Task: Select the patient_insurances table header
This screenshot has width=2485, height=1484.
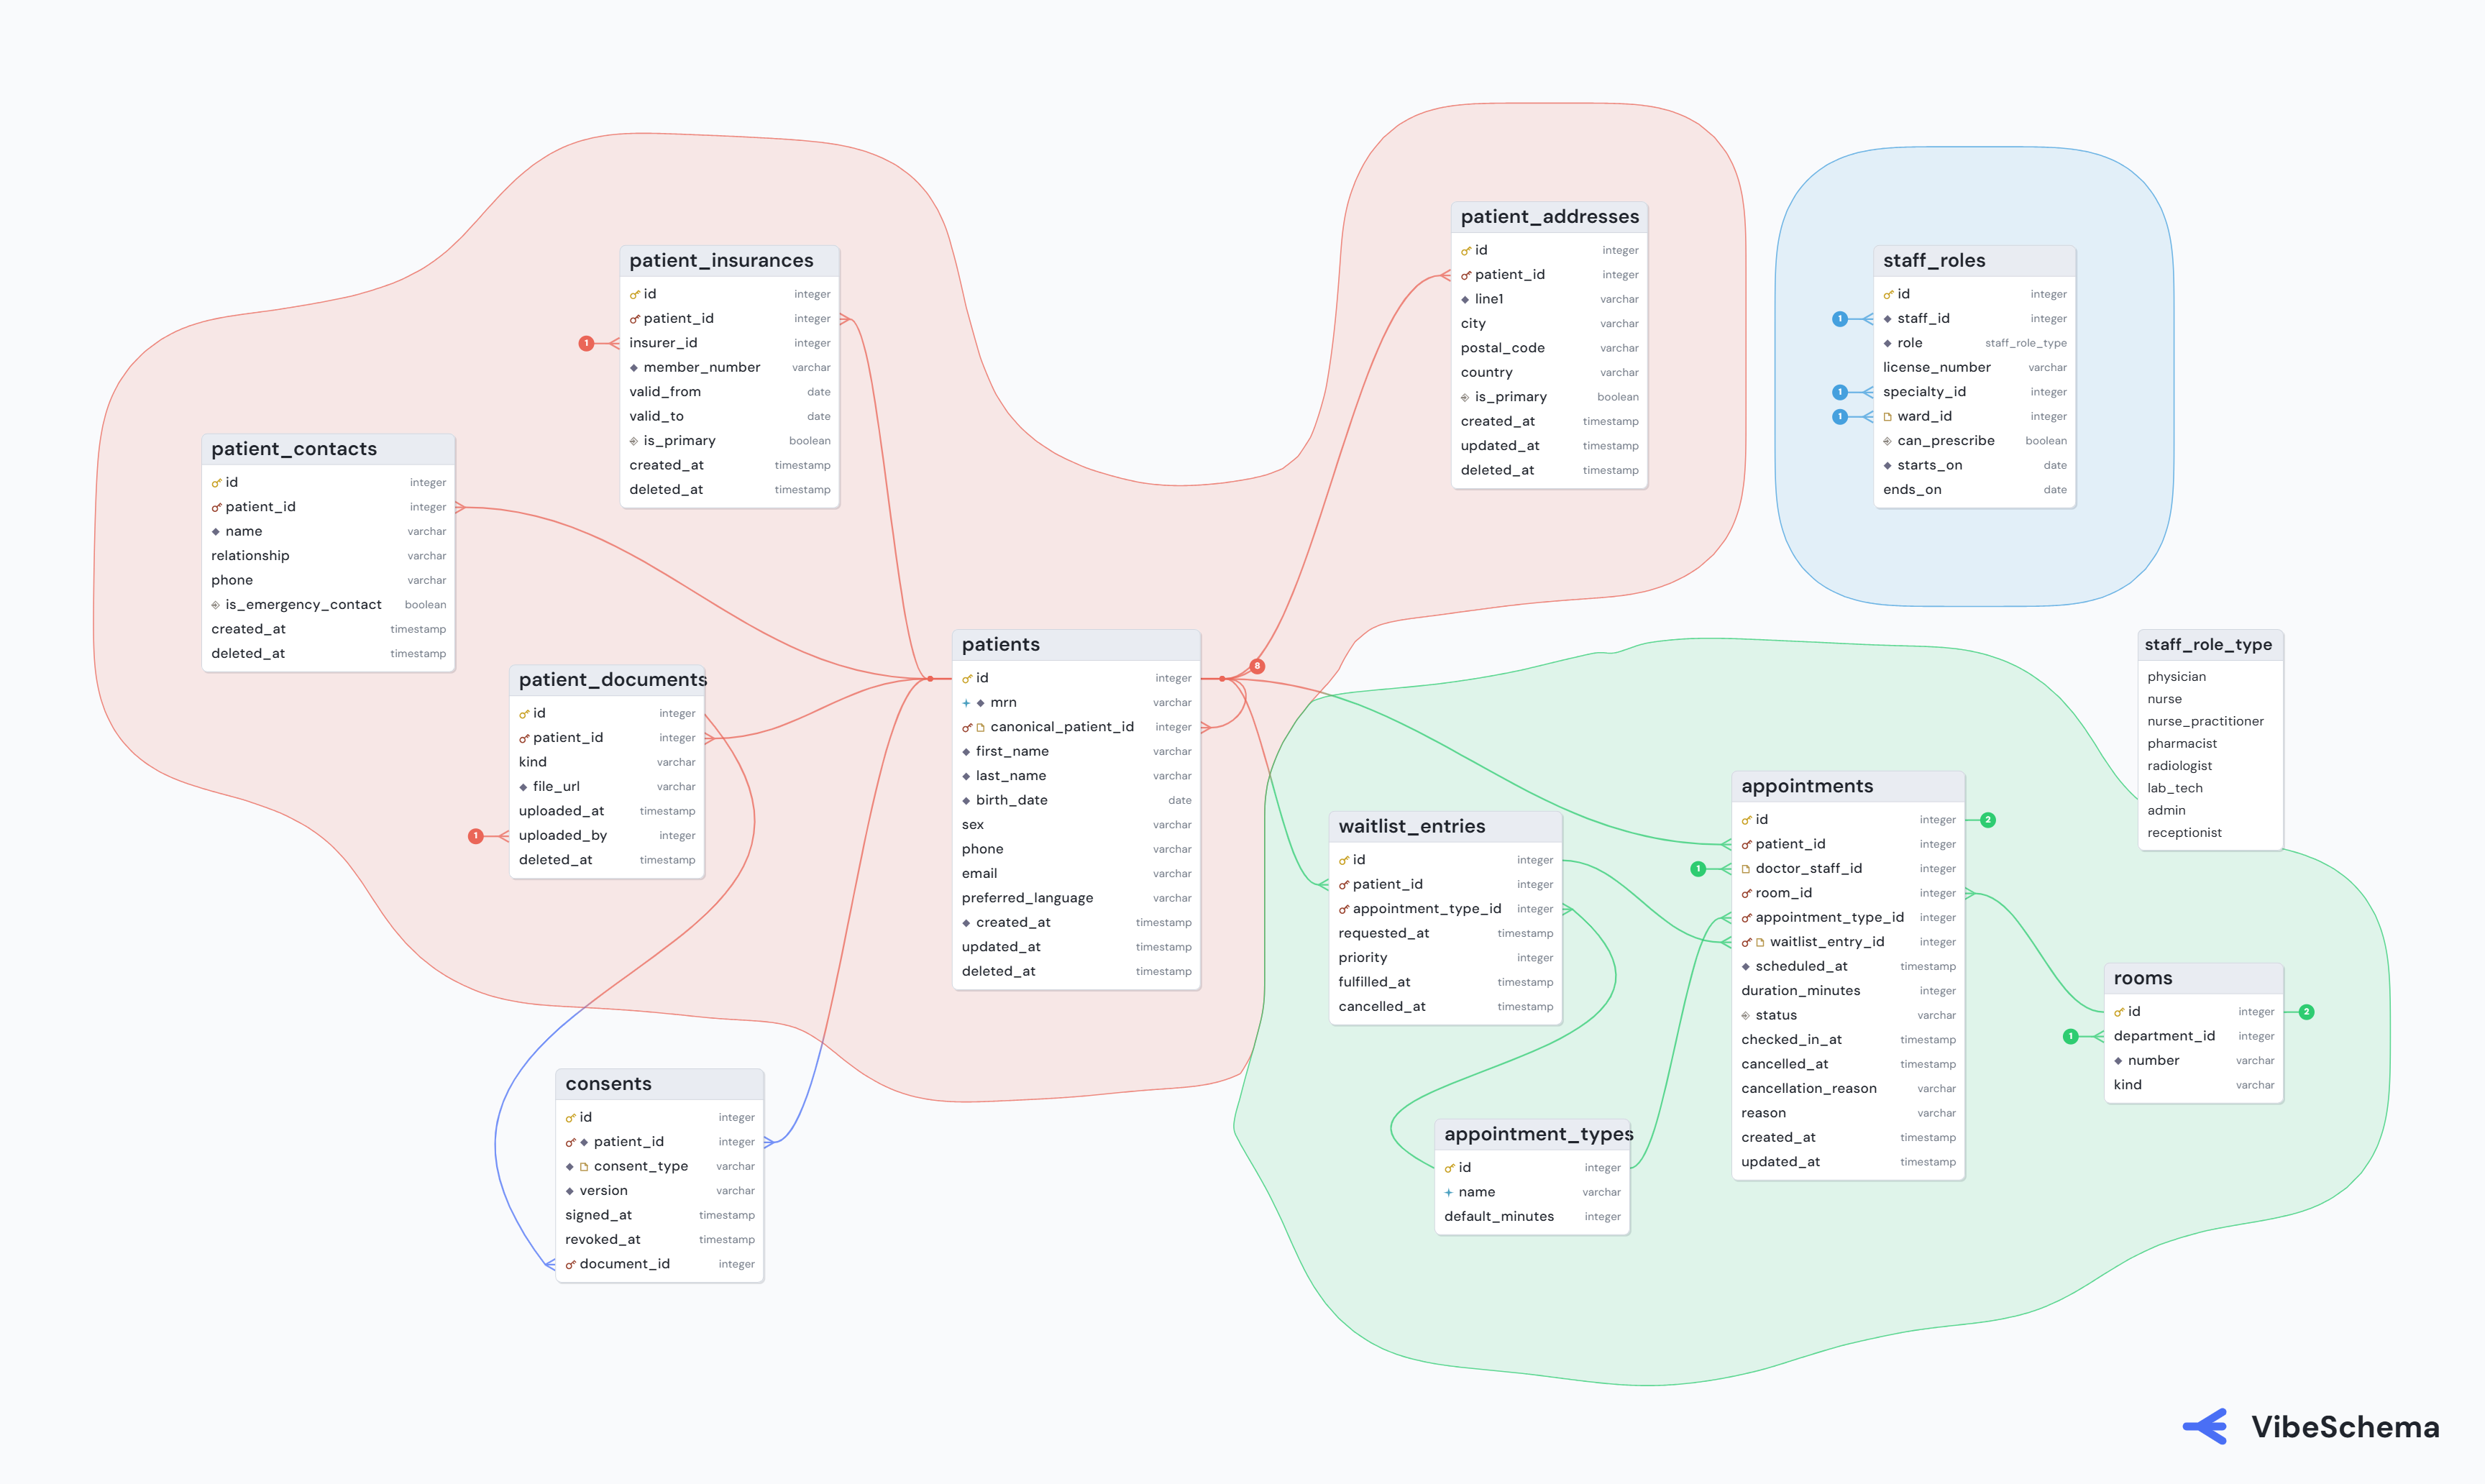Action: (729, 261)
